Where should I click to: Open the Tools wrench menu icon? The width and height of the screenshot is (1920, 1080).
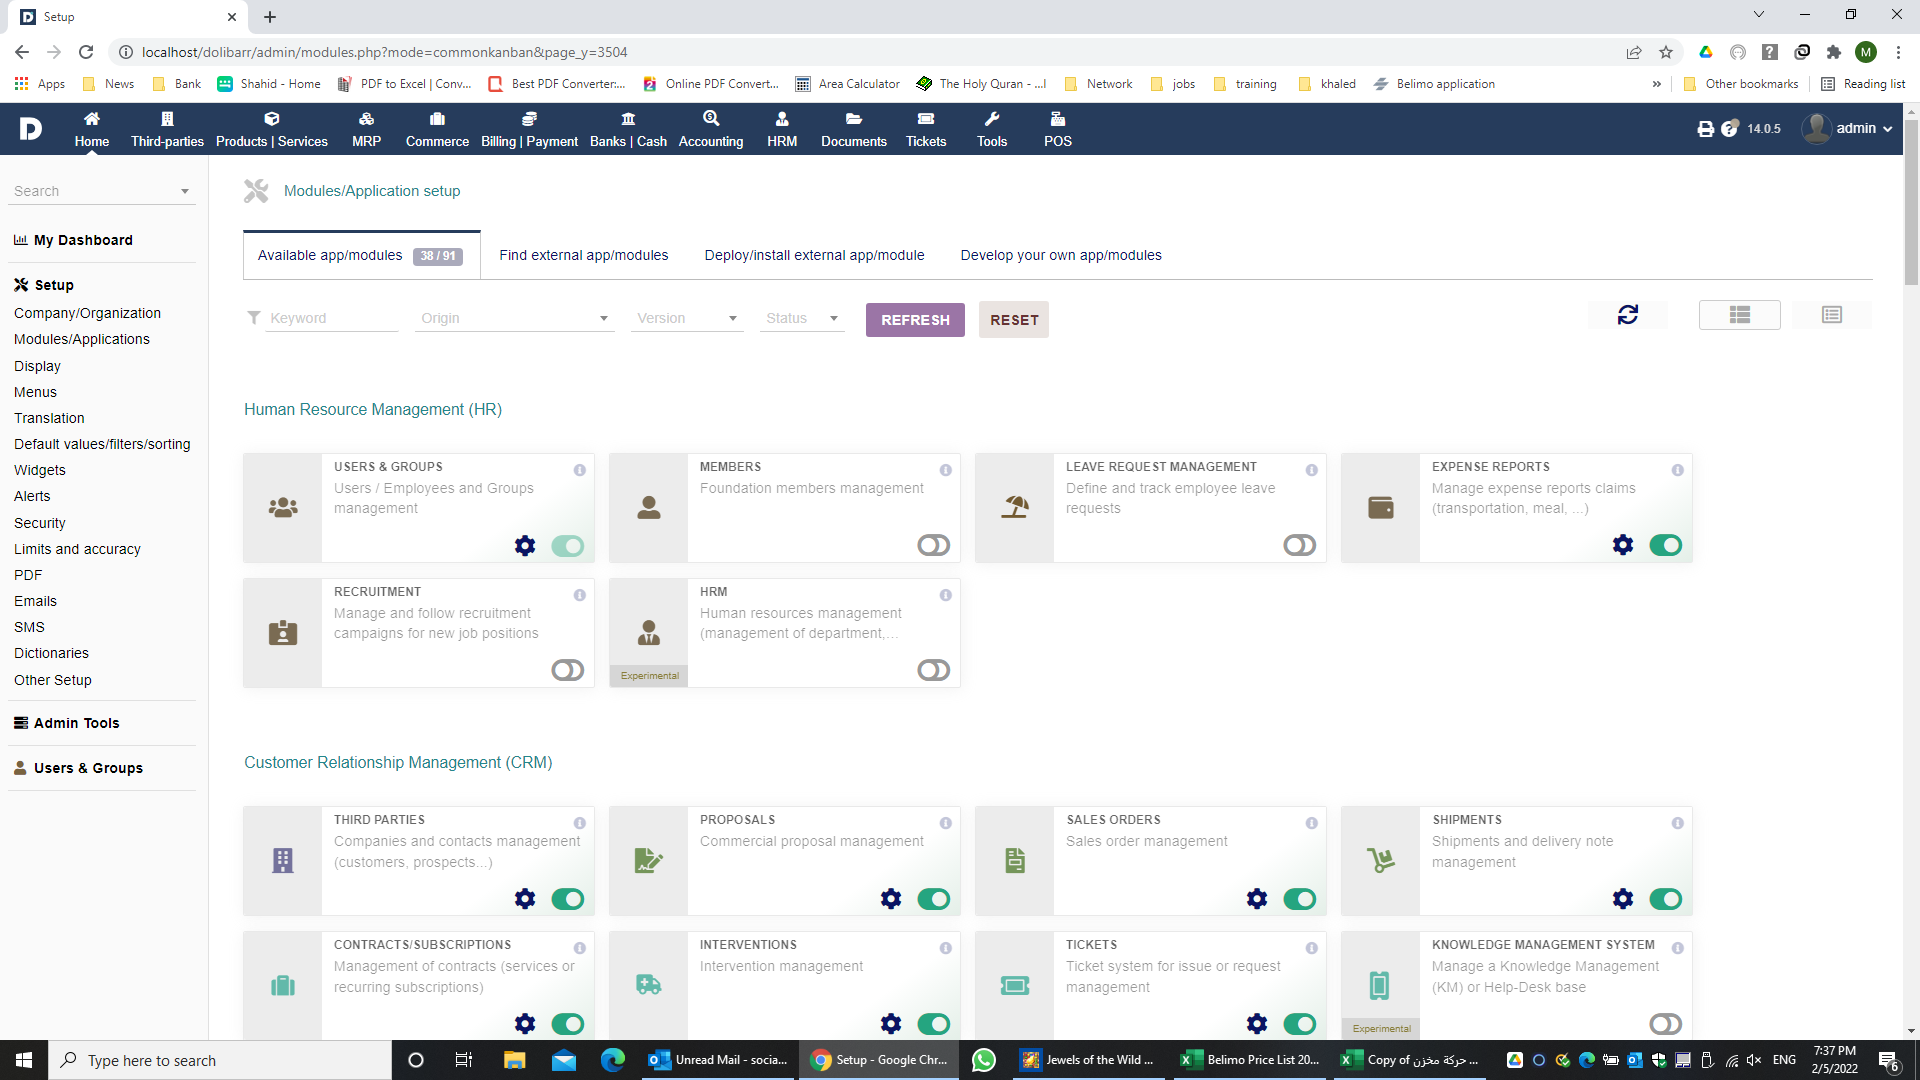click(x=991, y=119)
